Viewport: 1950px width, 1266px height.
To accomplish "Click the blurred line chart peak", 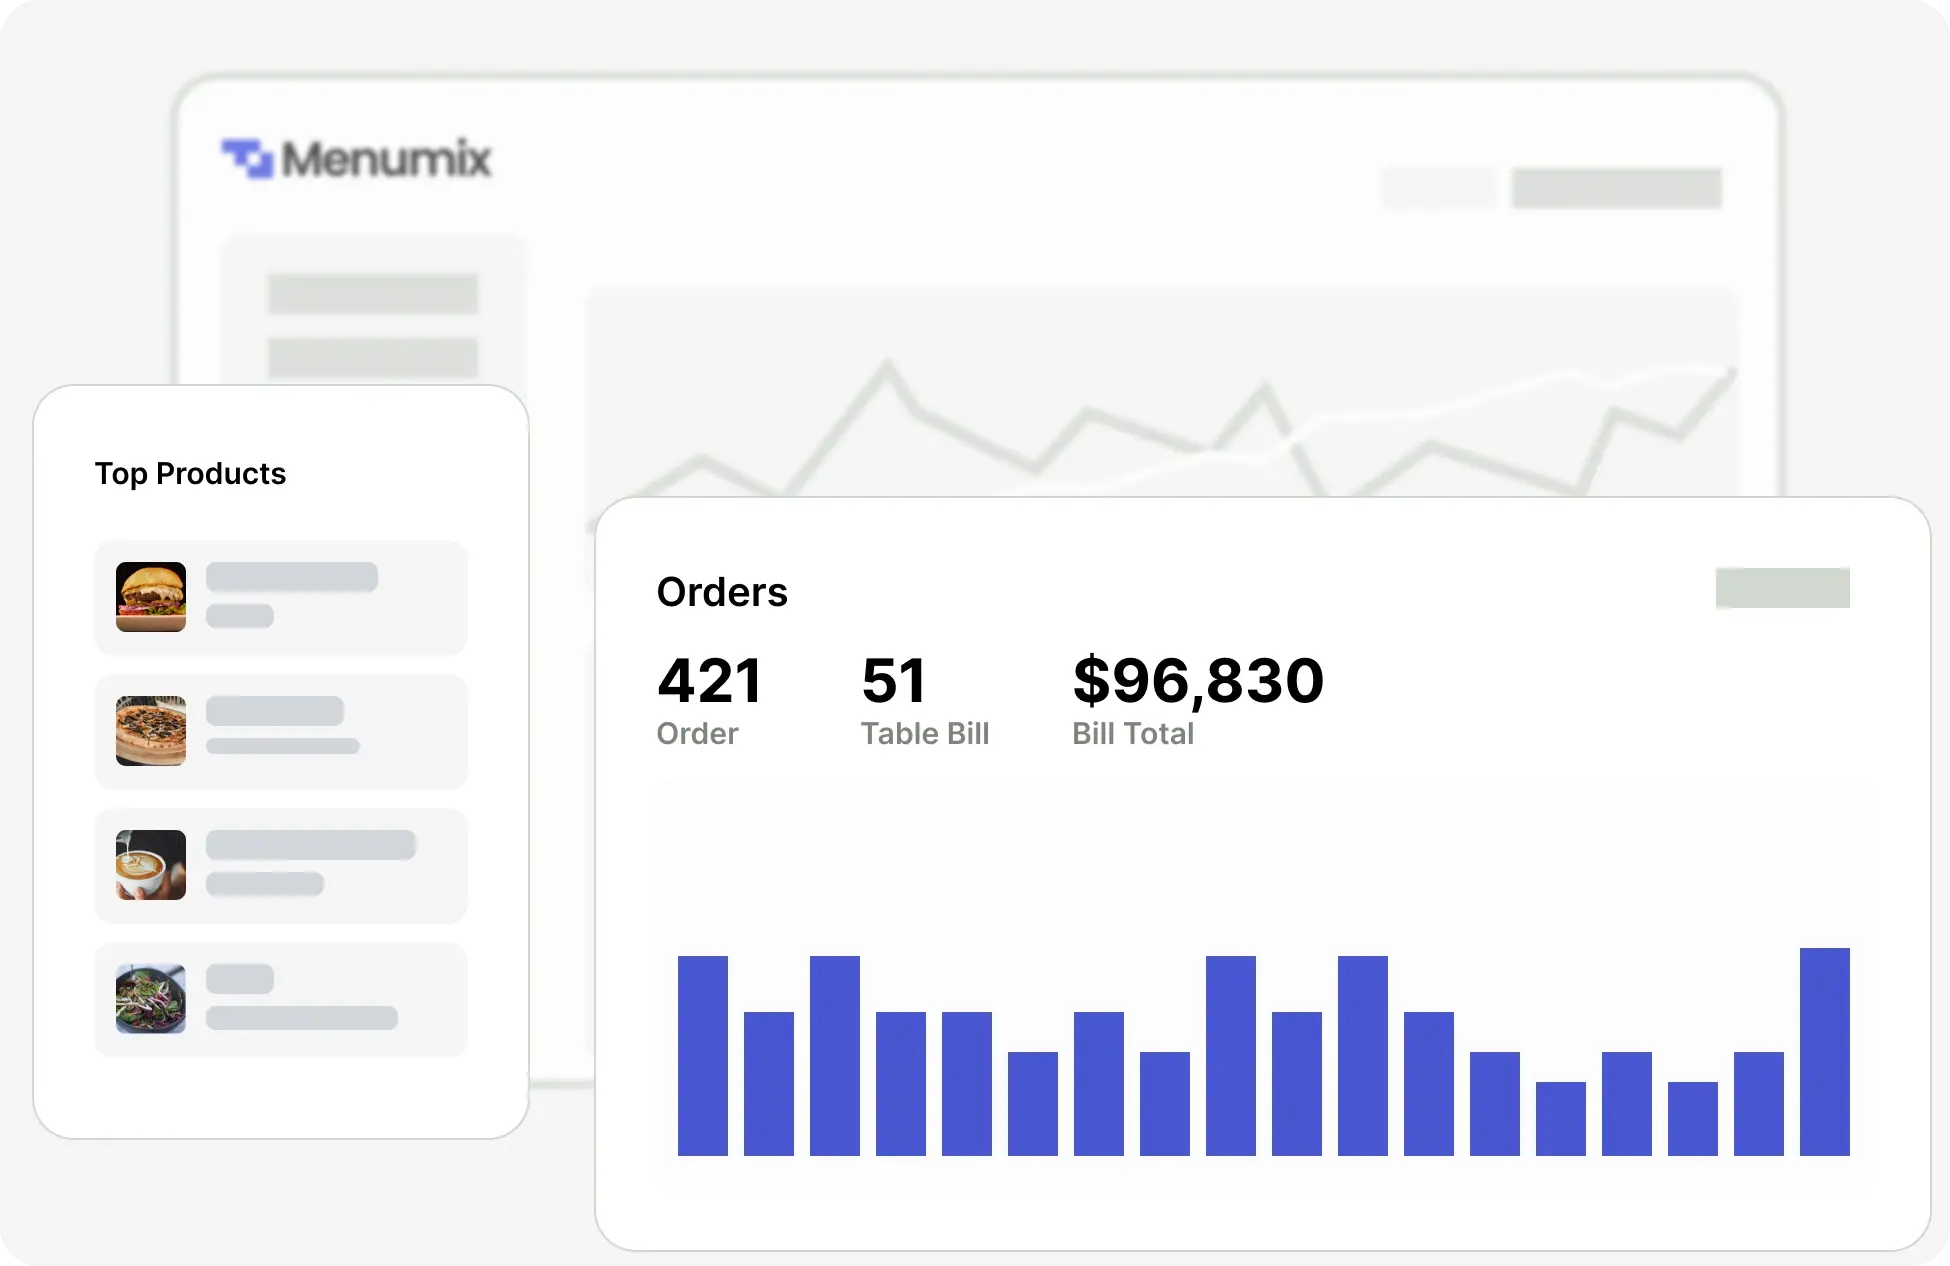I will coord(886,368).
